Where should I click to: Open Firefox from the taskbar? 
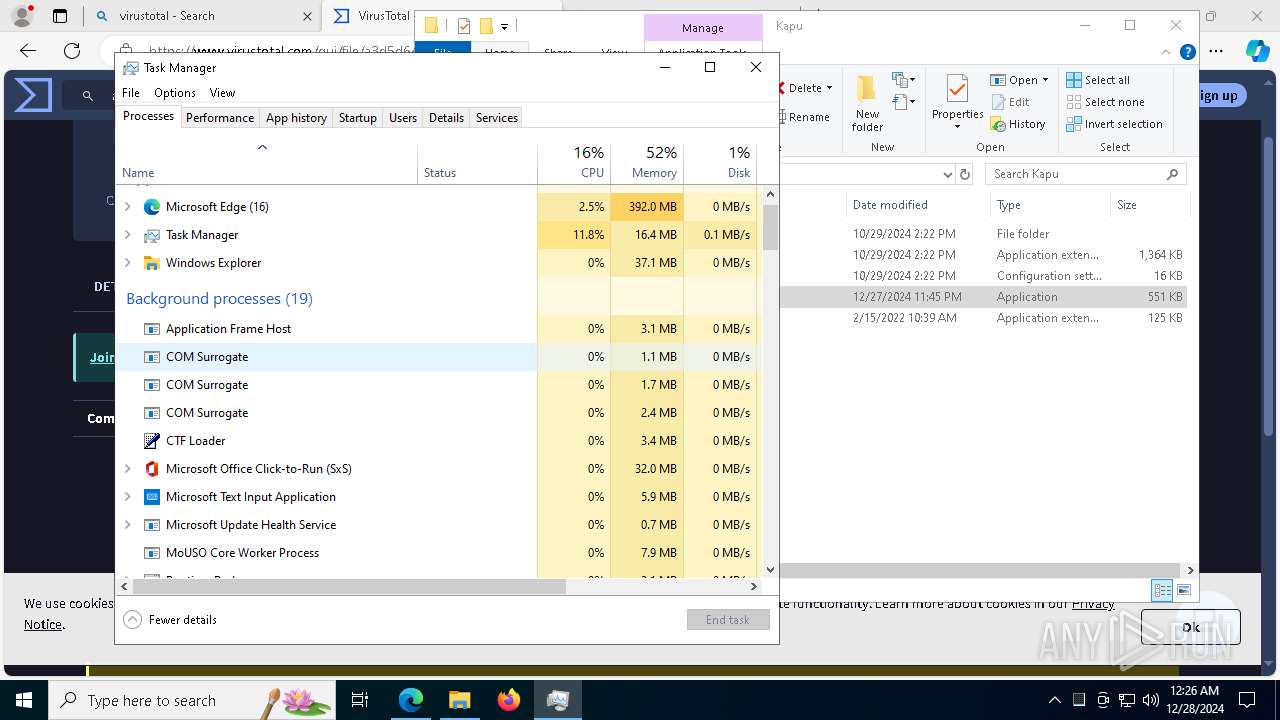click(509, 700)
